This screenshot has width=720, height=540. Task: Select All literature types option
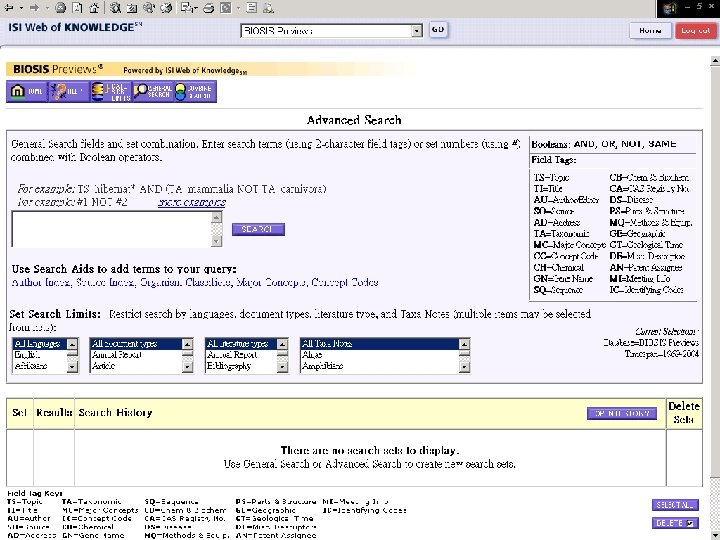click(x=242, y=343)
